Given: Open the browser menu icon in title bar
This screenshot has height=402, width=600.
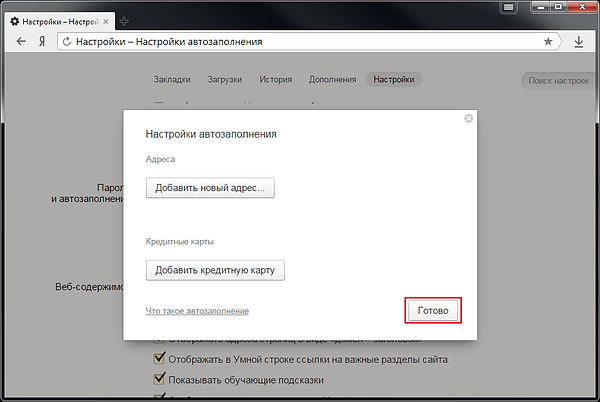Looking at the screenshot, I should point(508,7).
